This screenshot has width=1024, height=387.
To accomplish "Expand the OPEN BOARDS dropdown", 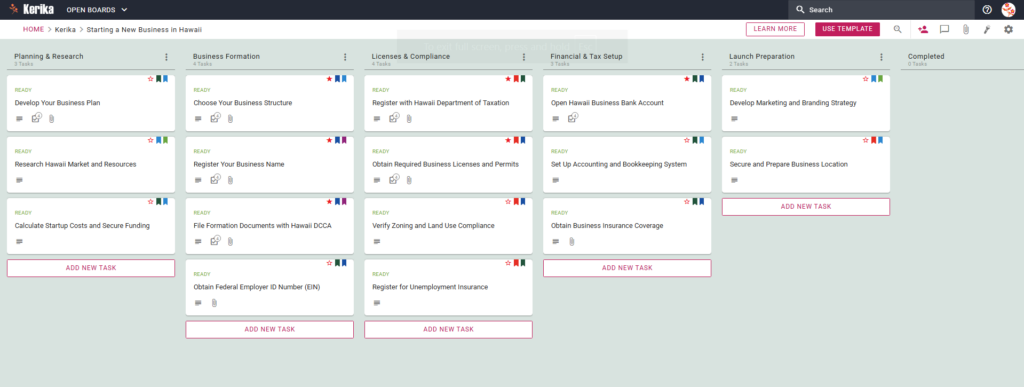I will (97, 10).
